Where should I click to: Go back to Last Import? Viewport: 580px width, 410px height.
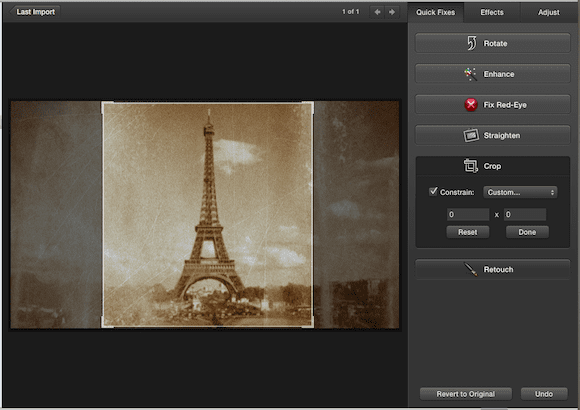(x=35, y=12)
